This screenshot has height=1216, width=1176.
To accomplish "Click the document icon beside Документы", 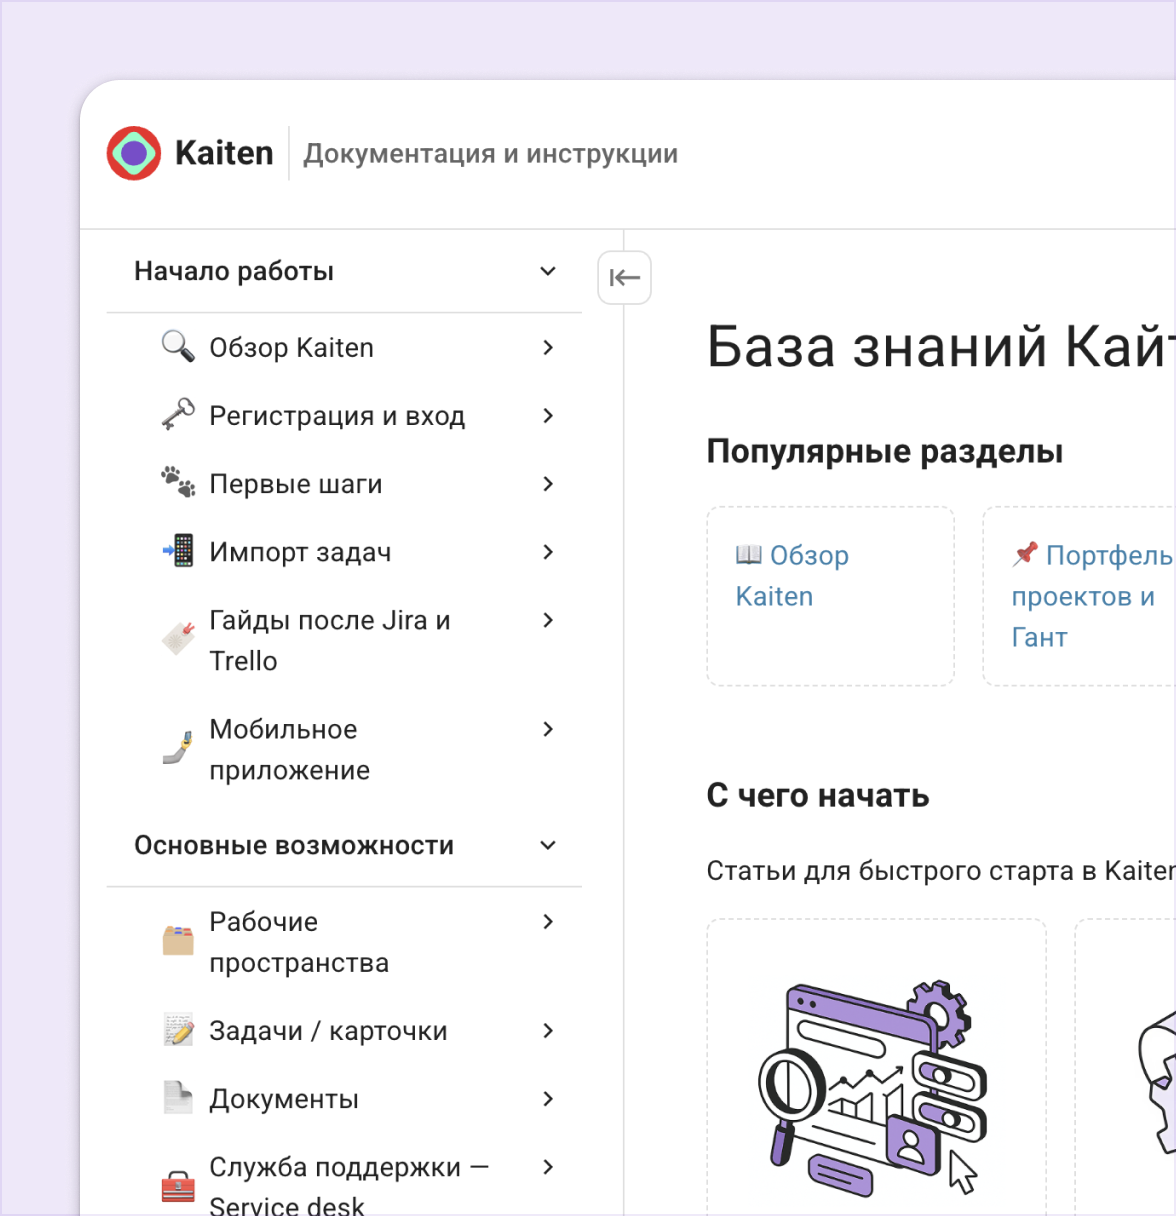I will coord(178,1098).
